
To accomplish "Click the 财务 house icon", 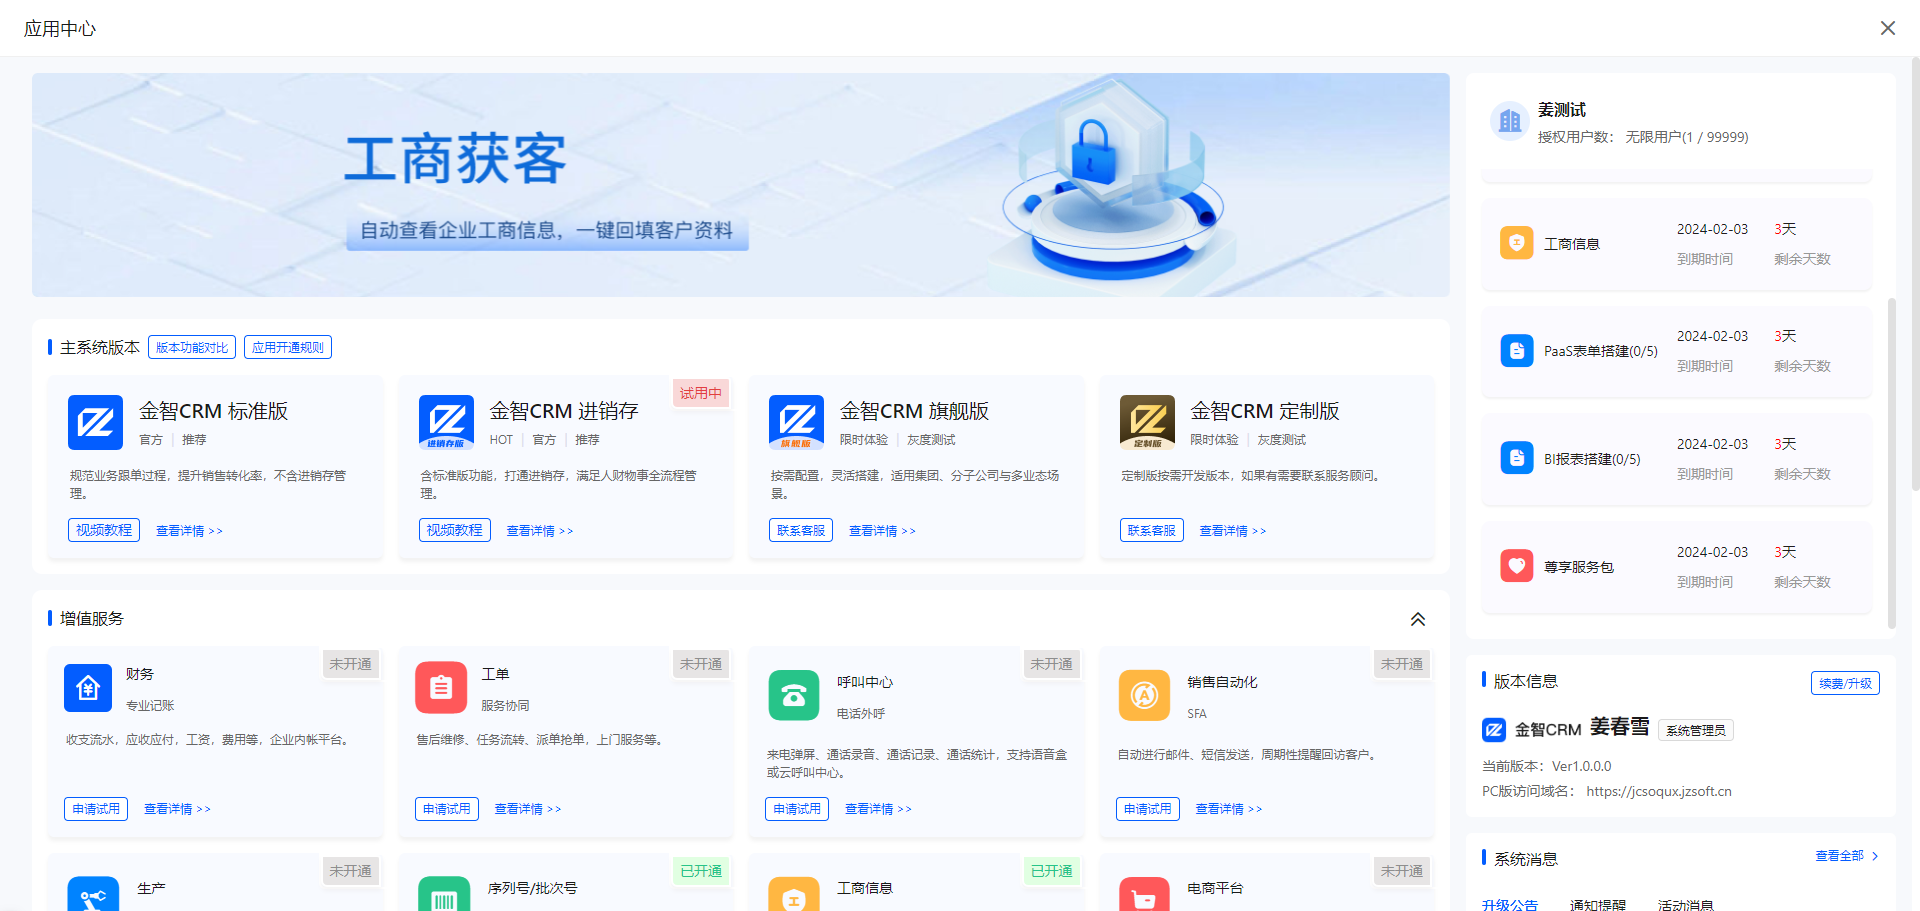I will (88, 688).
